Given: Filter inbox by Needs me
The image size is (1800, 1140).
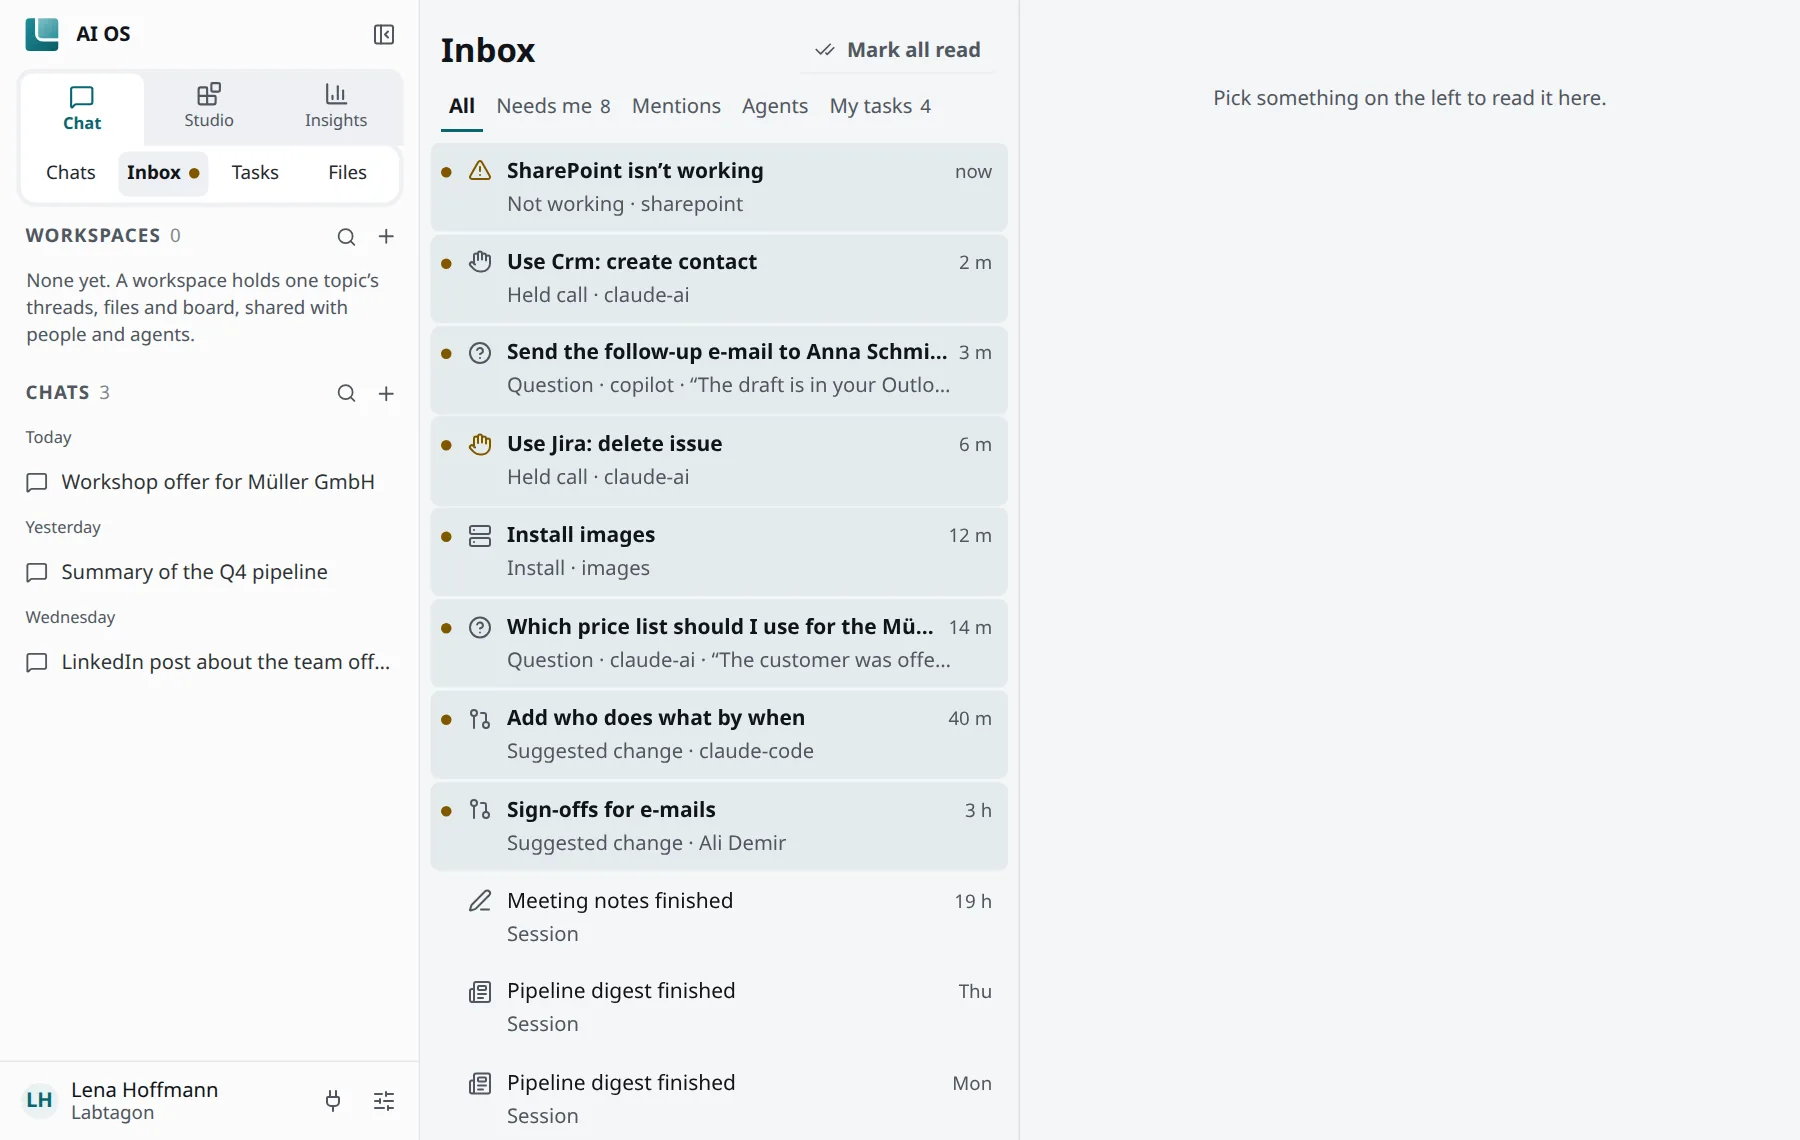Looking at the screenshot, I should (553, 106).
